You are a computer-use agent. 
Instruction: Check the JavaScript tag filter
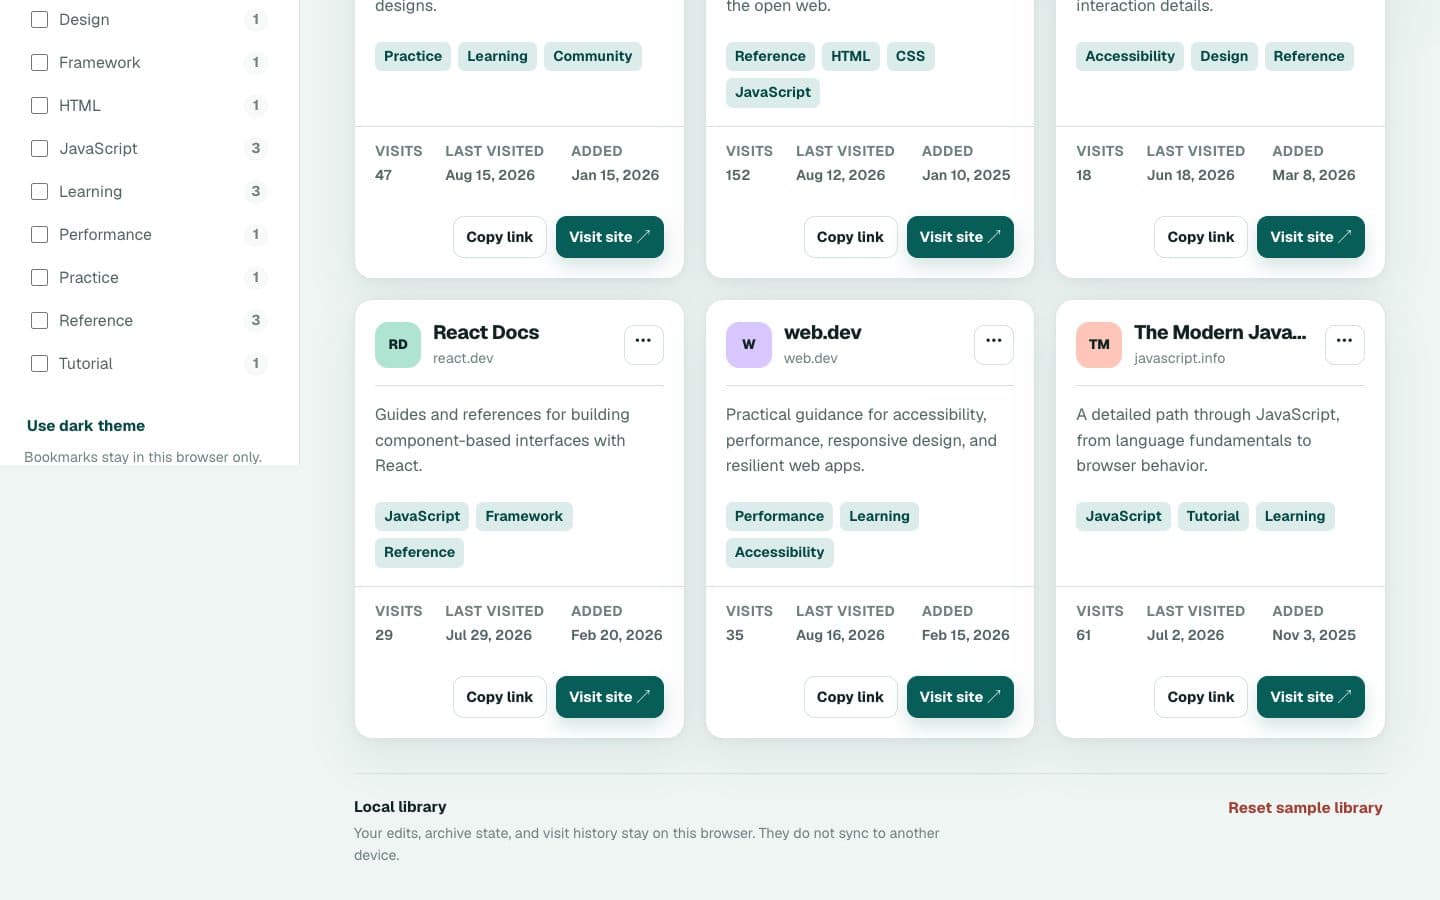point(40,148)
